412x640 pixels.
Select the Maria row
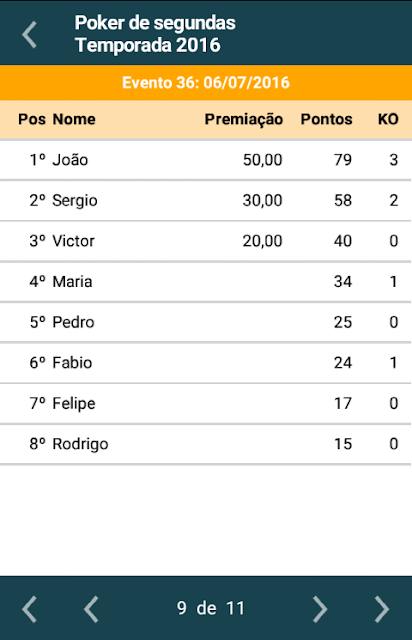(x=206, y=282)
